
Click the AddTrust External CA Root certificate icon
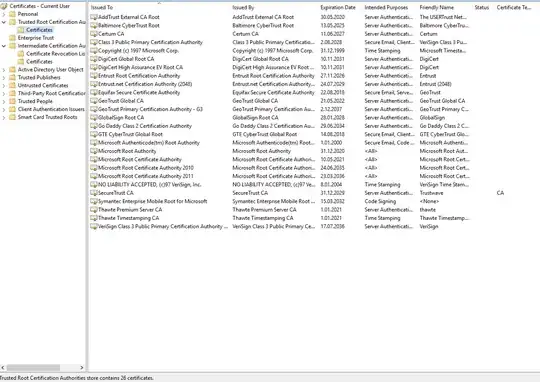[94, 17]
